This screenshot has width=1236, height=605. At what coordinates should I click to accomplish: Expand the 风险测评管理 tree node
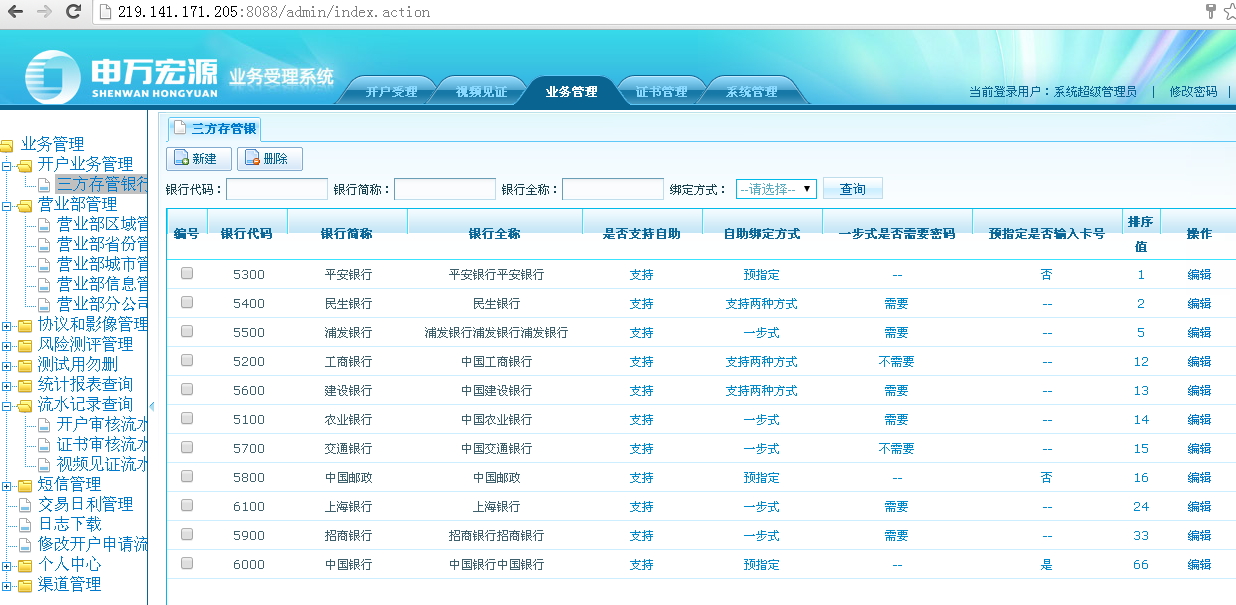click(7, 345)
